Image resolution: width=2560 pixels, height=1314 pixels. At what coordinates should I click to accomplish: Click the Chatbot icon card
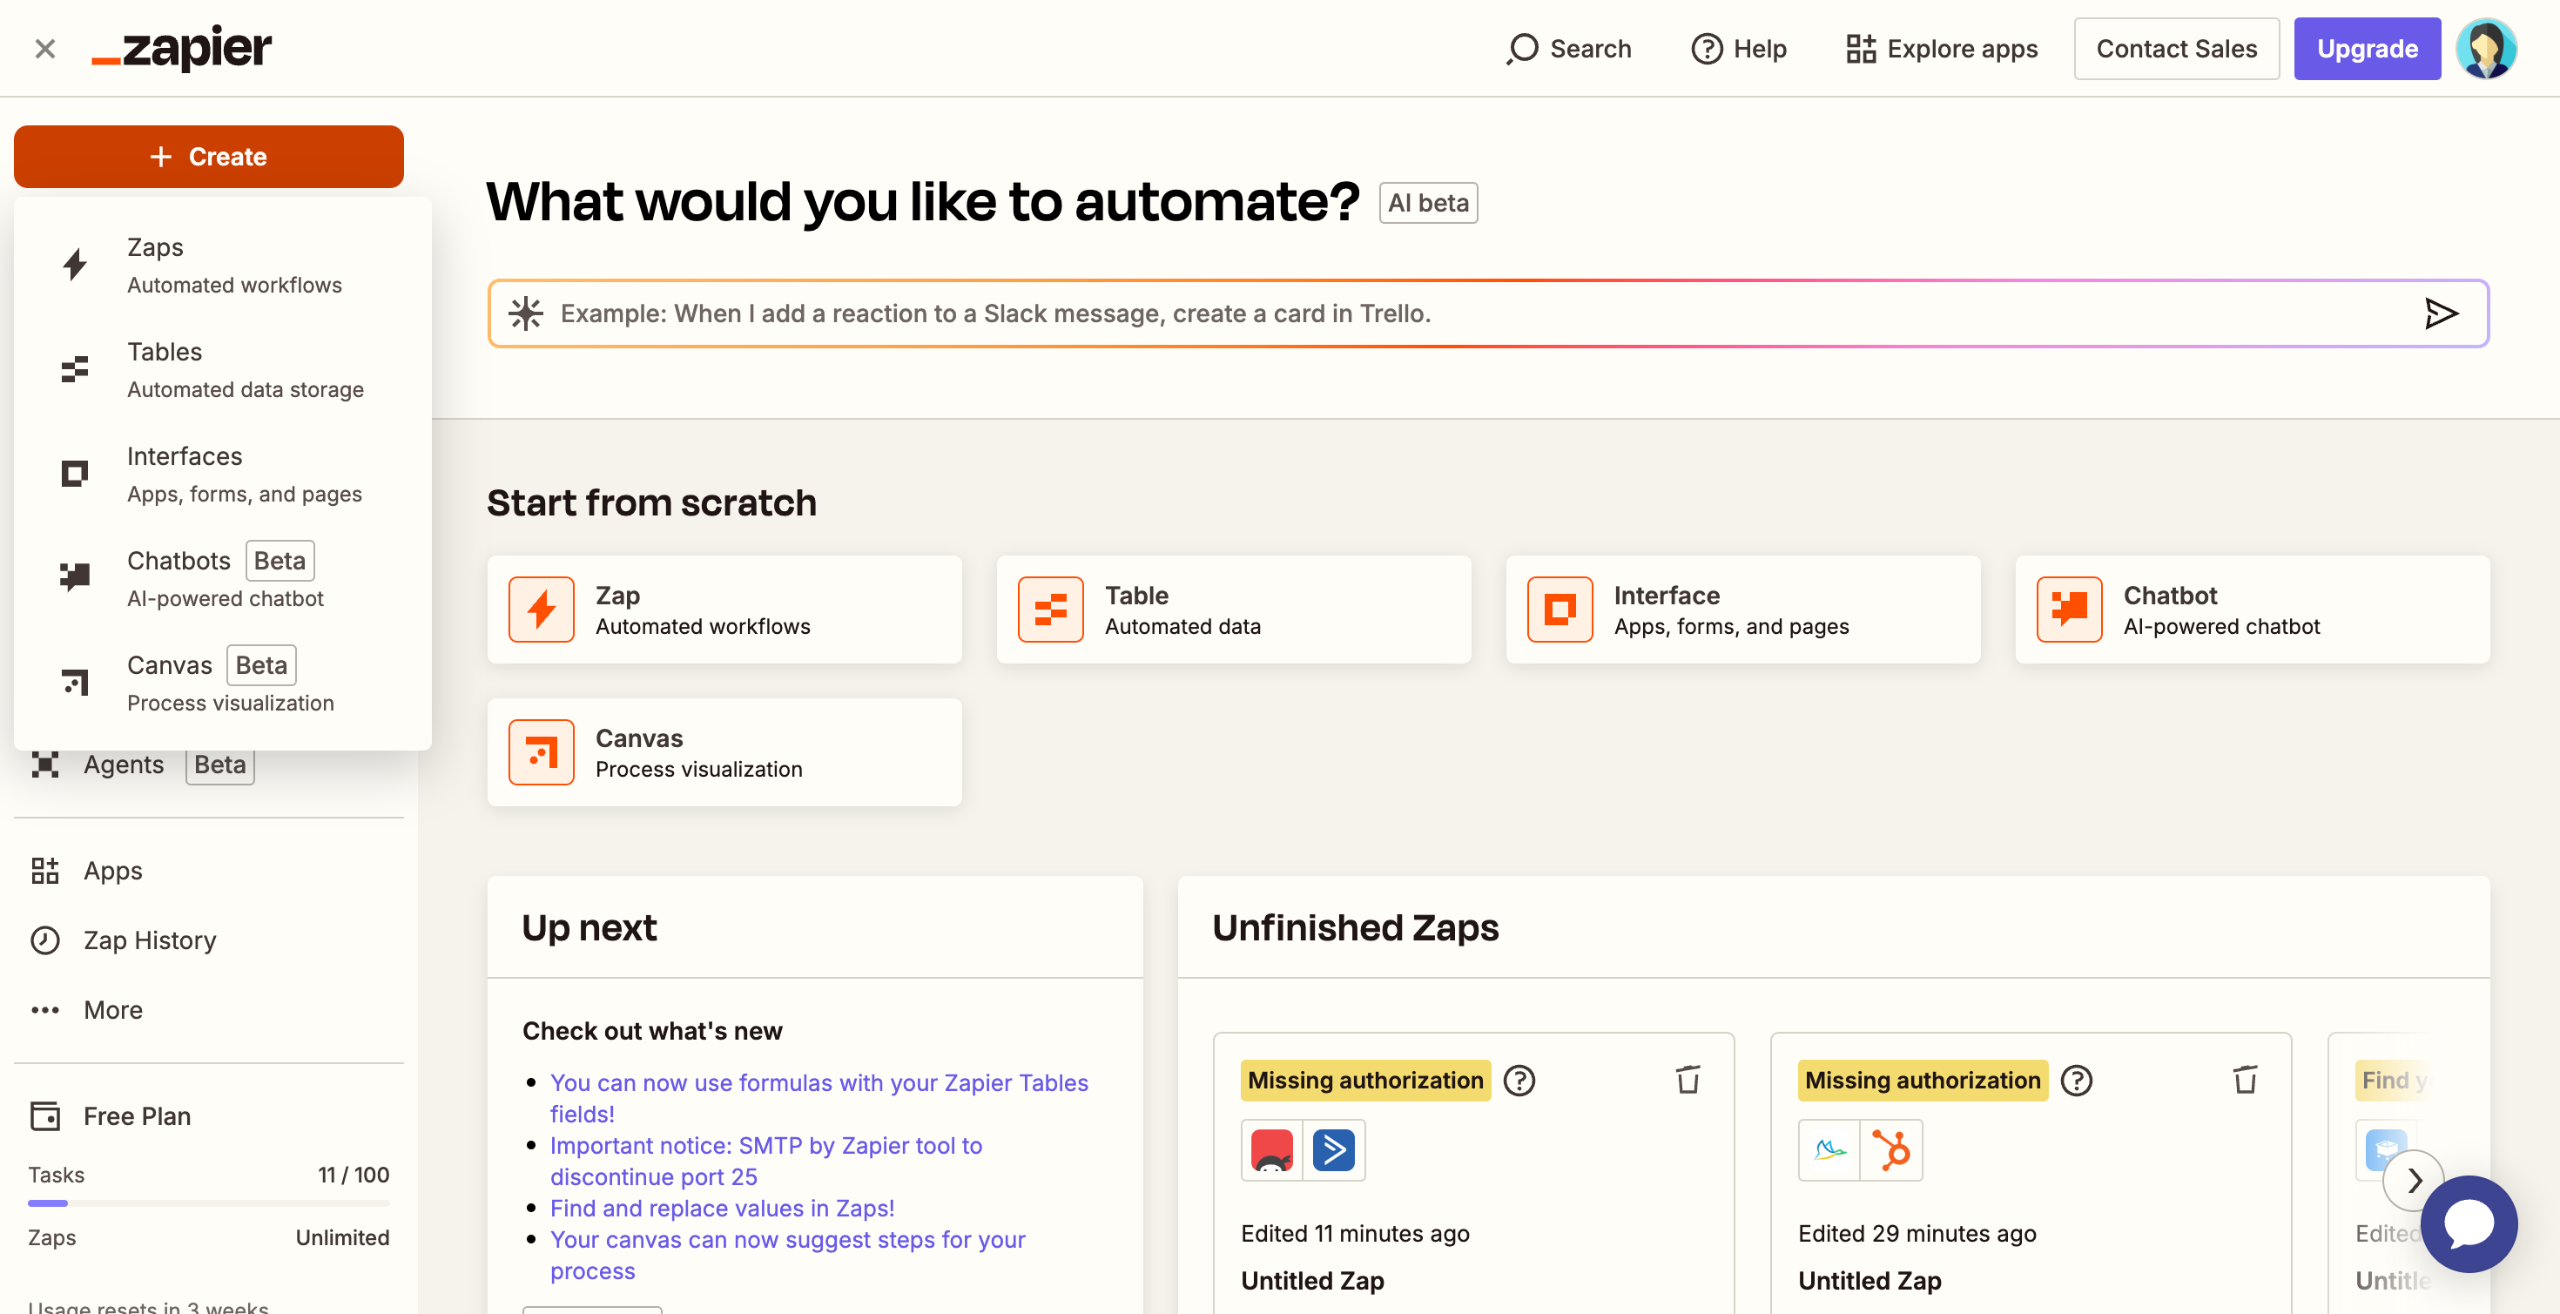[2069, 609]
